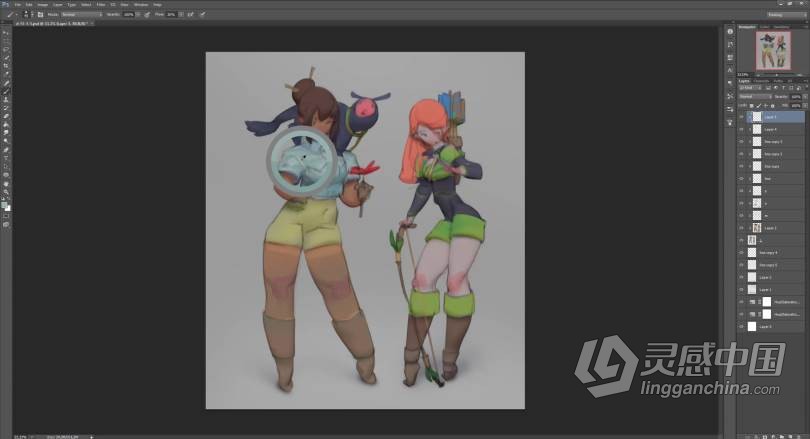Viewport: 810px width, 439px height.
Task: Open the Window menu
Action: 141,5
